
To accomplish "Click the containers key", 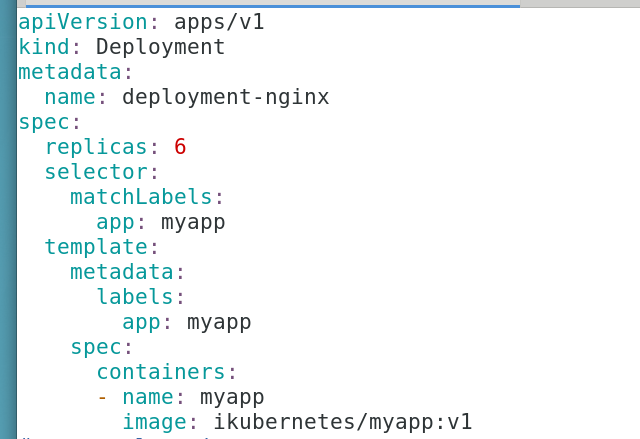I will point(160,372).
